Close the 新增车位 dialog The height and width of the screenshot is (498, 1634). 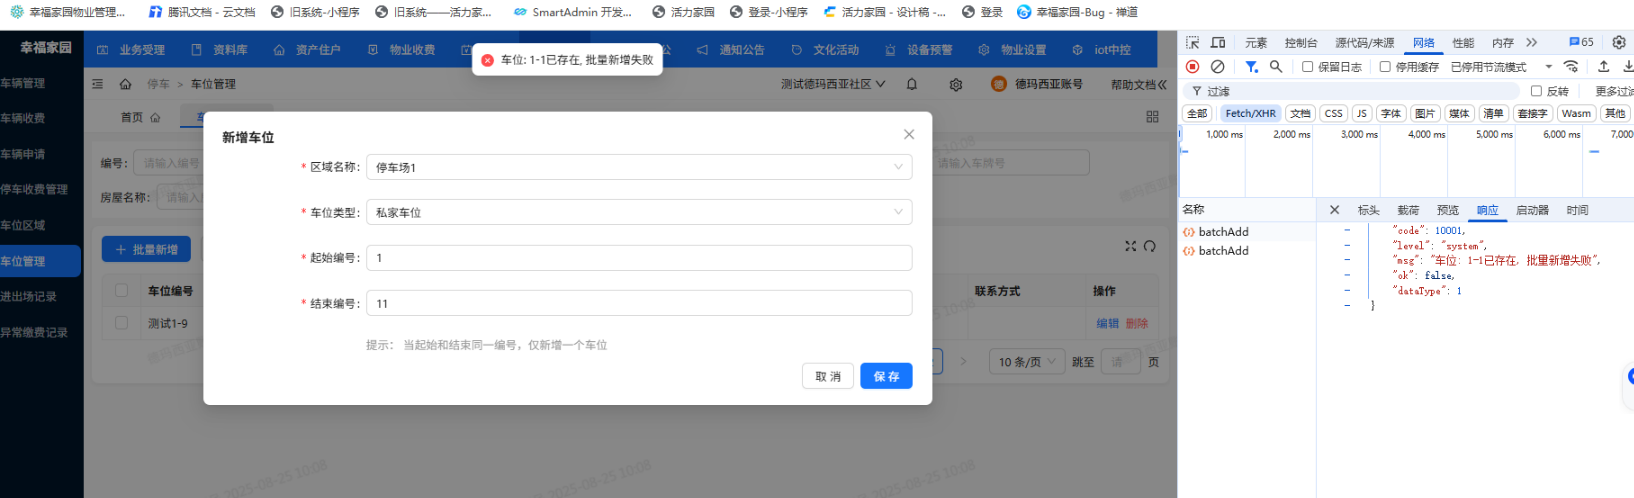pyautogui.click(x=908, y=134)
